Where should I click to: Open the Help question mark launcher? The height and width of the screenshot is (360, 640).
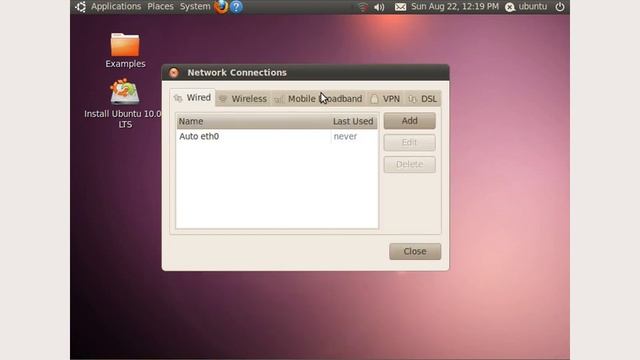tap(236, 7)
